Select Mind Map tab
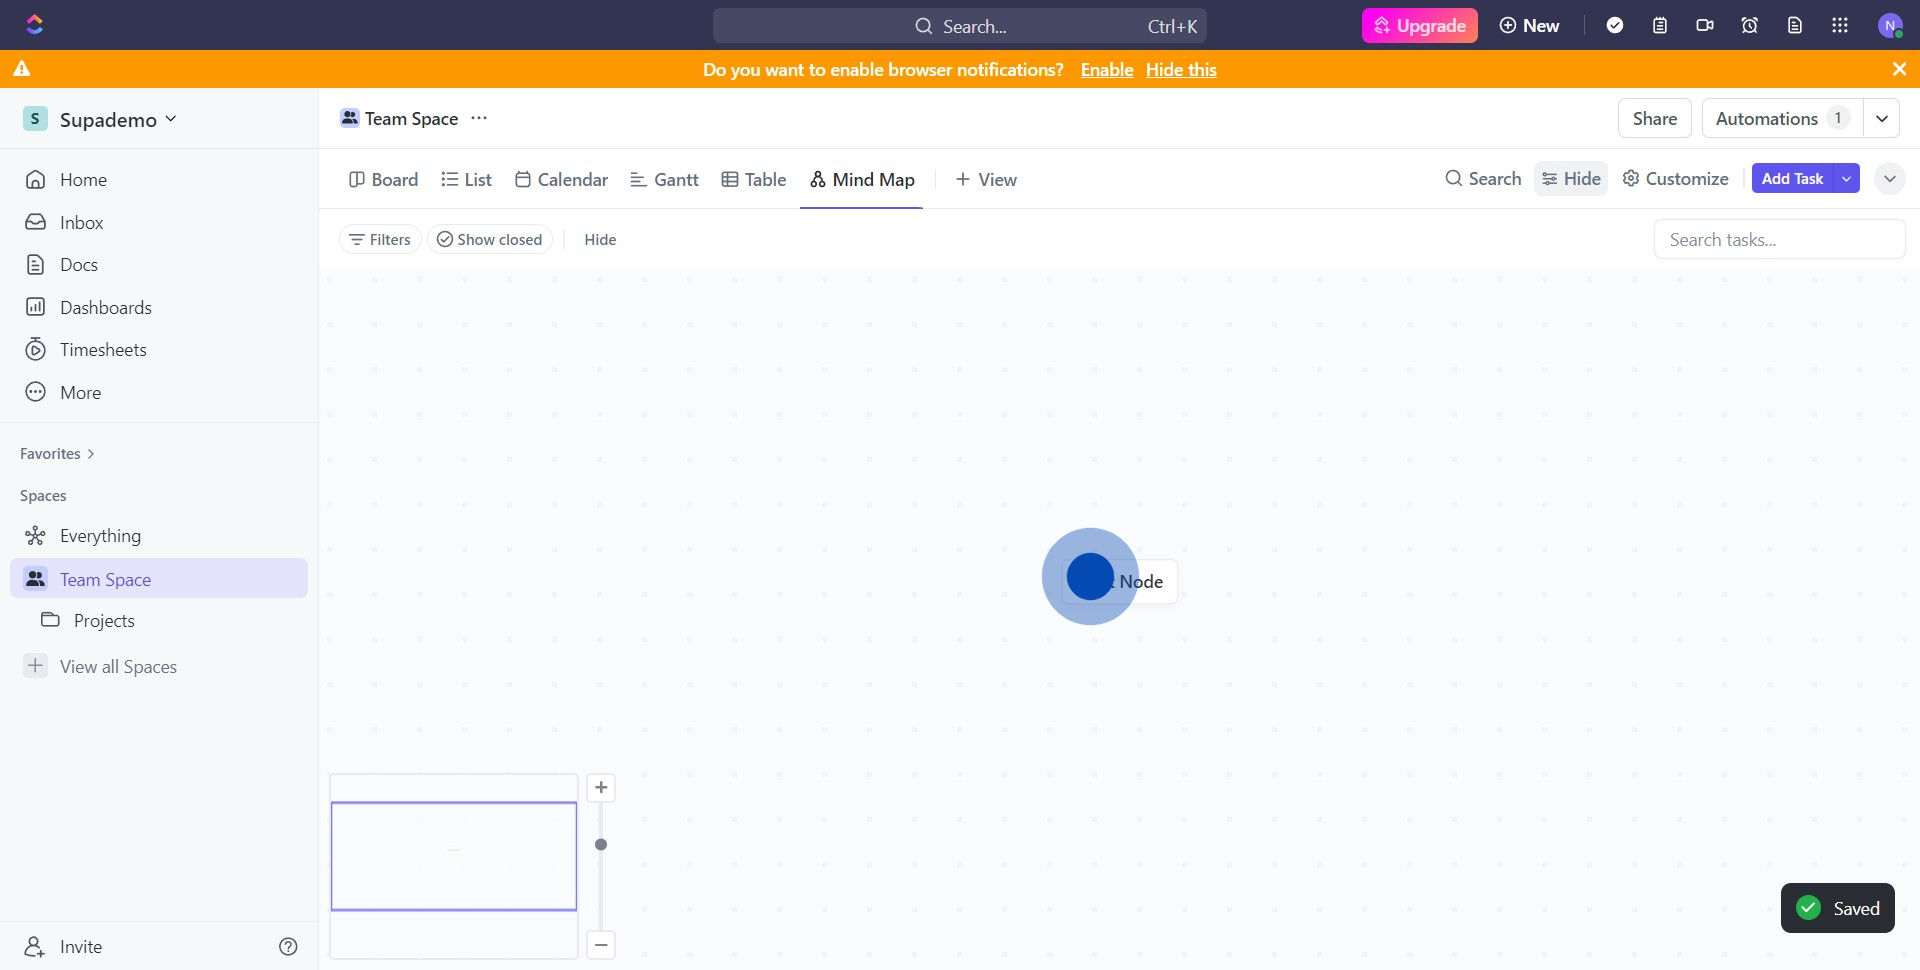1920x970 pixels. pyautogui.click(x=862, y=180)
